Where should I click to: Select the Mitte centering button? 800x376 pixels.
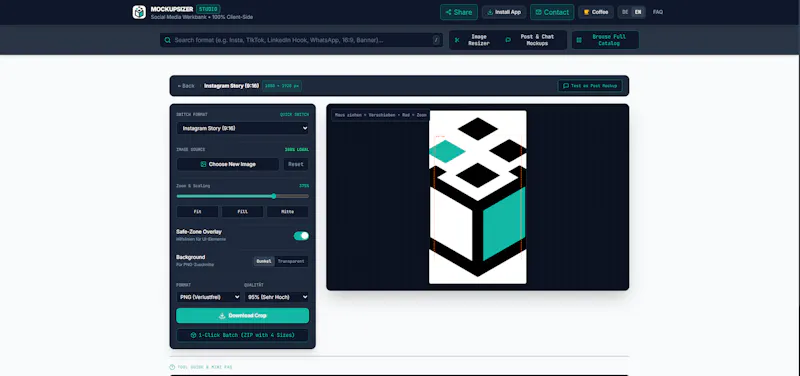[287, 212]
